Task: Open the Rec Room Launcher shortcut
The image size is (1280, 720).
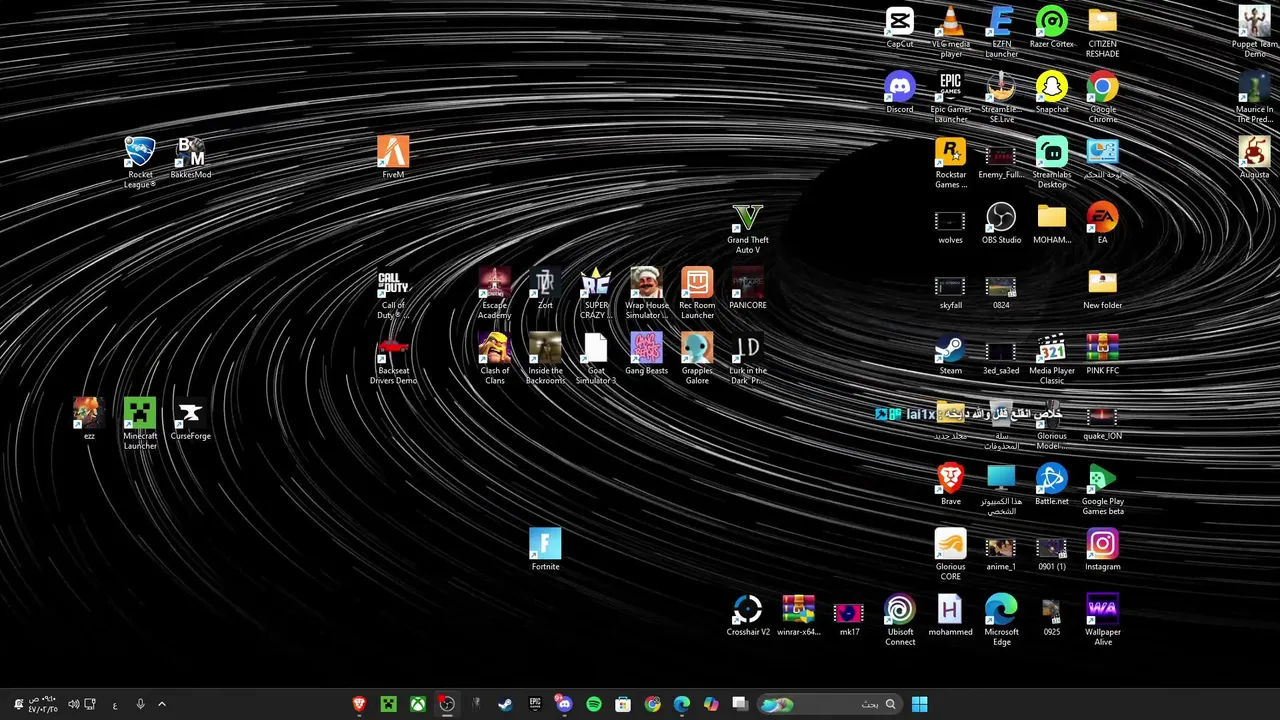Action: pos(697,294)
